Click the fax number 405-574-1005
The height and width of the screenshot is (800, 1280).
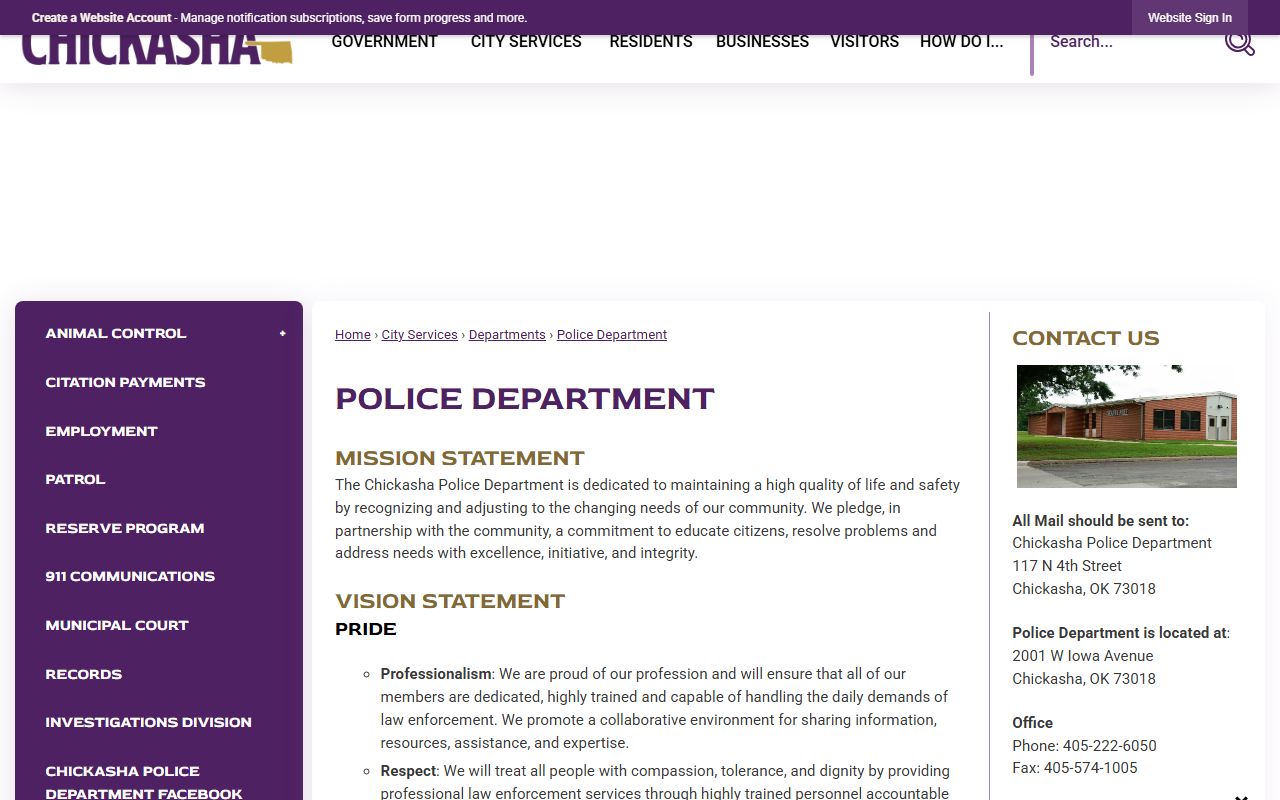[x=1091, y=768]
